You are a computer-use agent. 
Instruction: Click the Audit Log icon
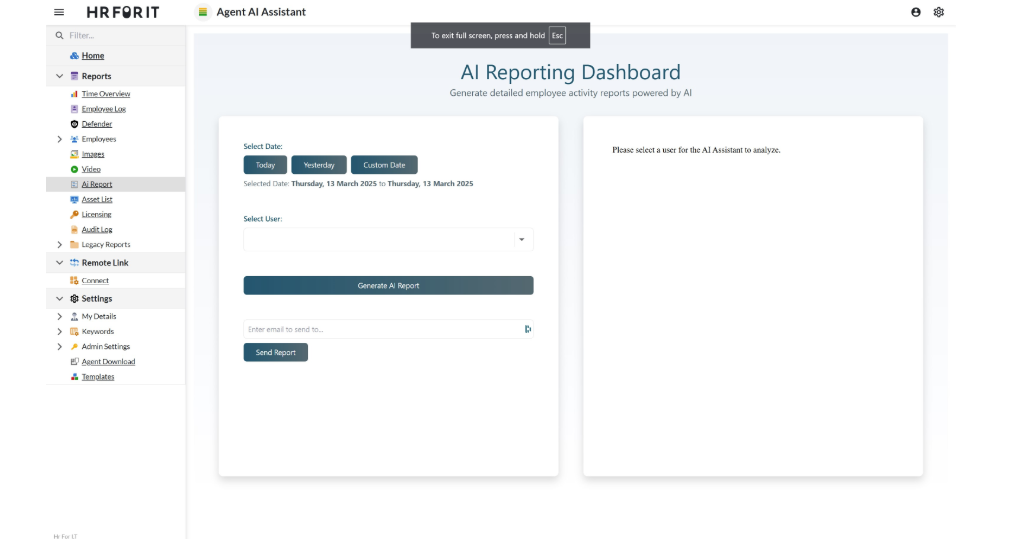point(74,229)
